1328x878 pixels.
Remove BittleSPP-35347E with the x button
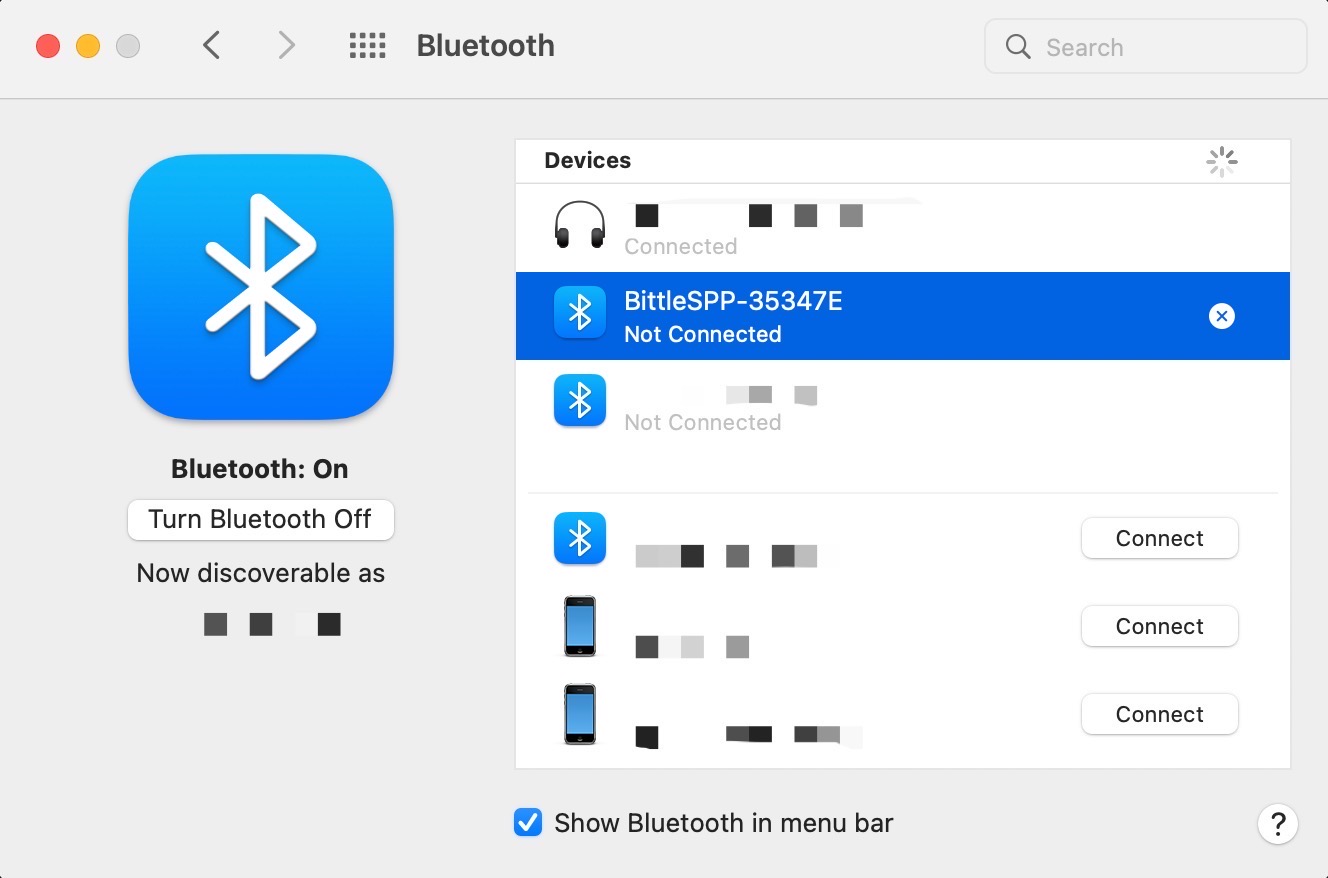(x=1221, y=316)
